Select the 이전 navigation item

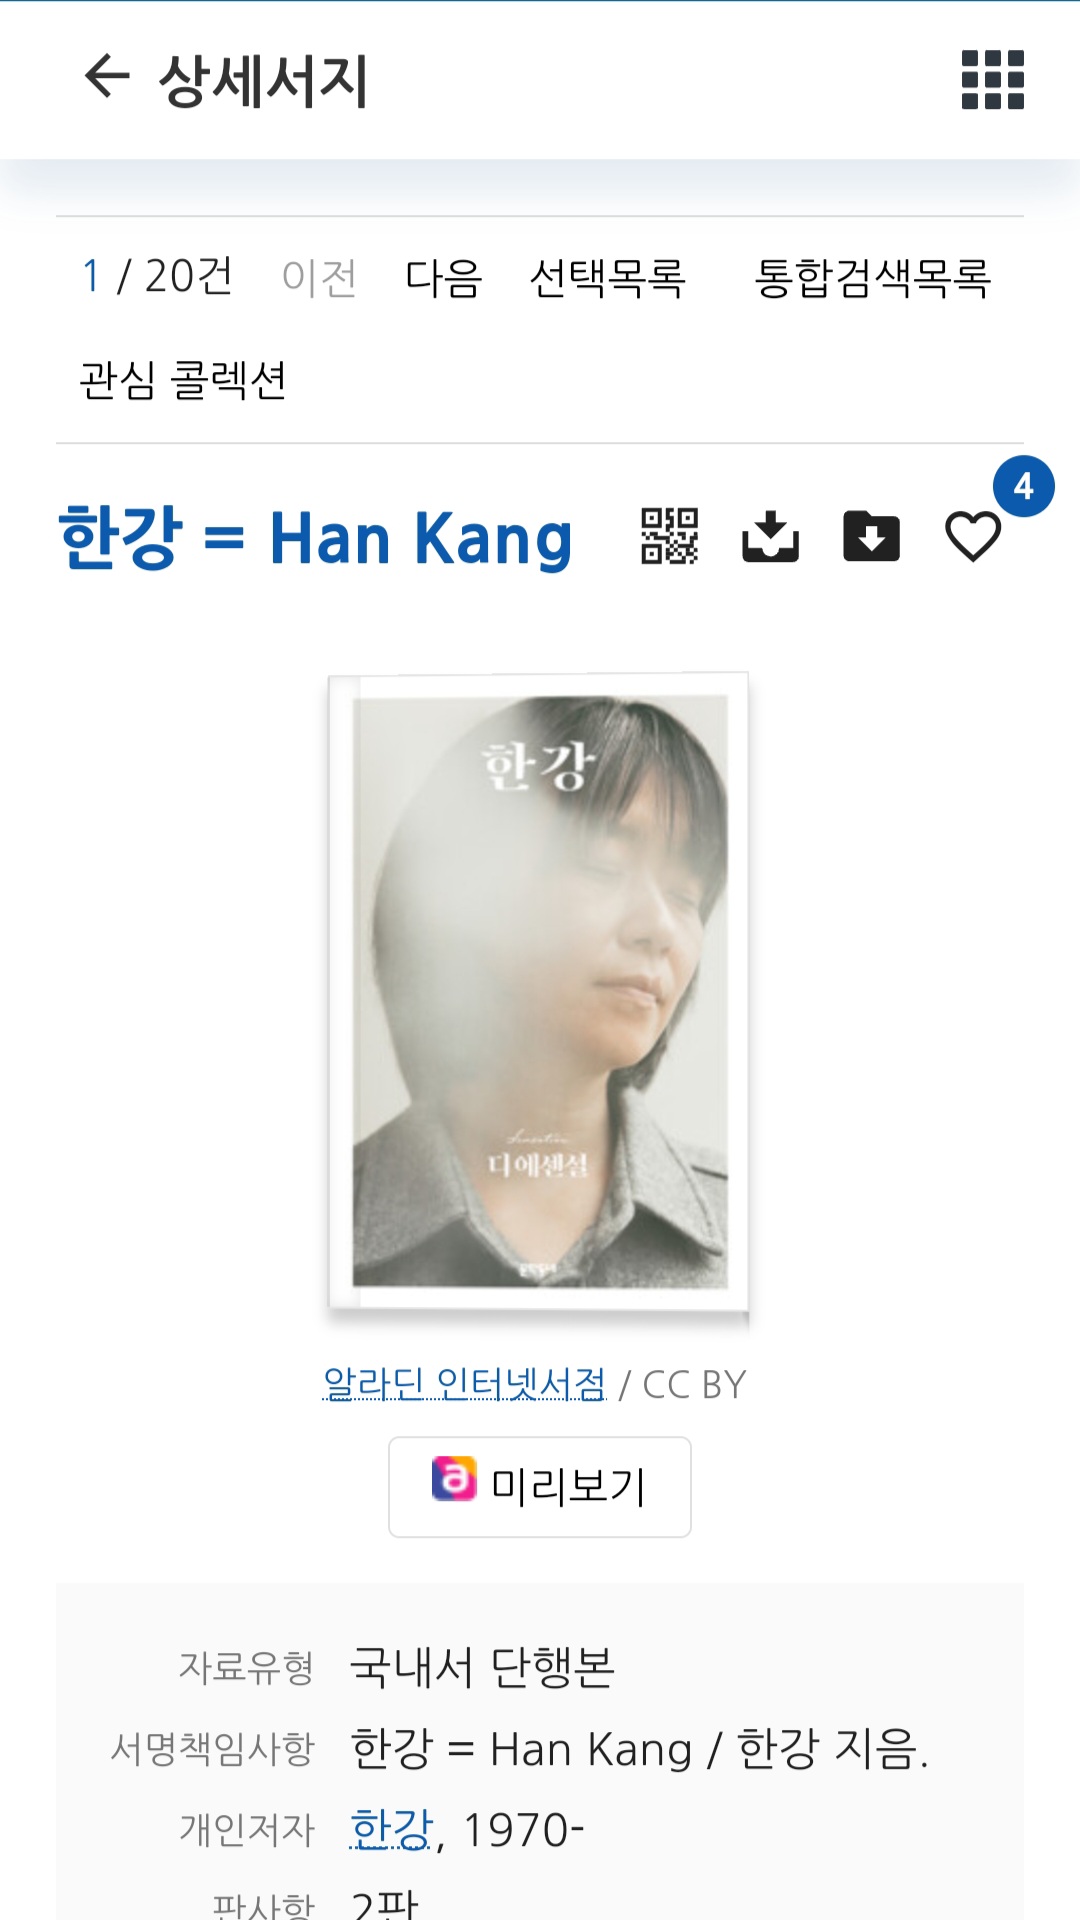pyautogui.click(x=319, y=277)
